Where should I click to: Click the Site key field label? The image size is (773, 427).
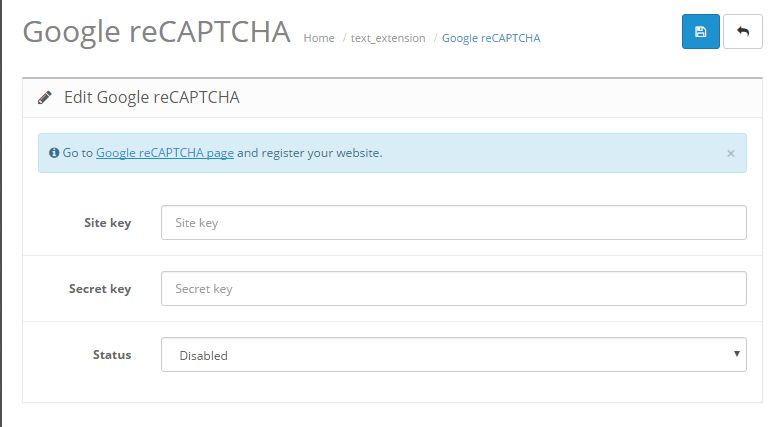(x=107, y=223)
